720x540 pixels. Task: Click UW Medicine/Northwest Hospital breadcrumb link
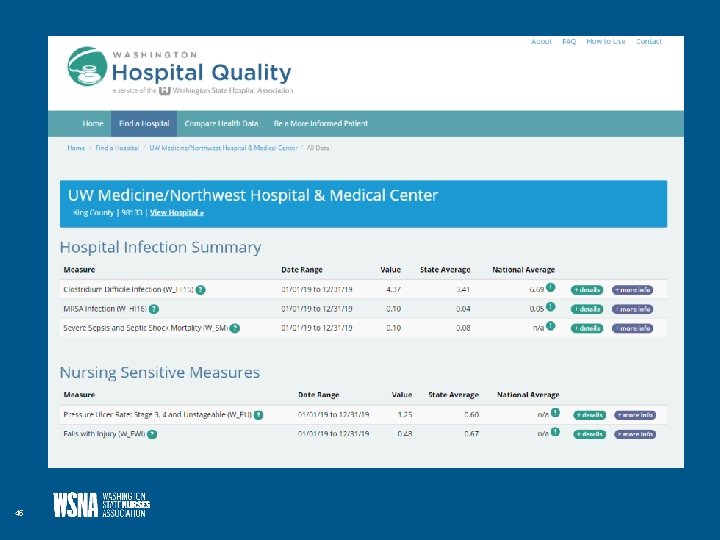tap(224, 148)
